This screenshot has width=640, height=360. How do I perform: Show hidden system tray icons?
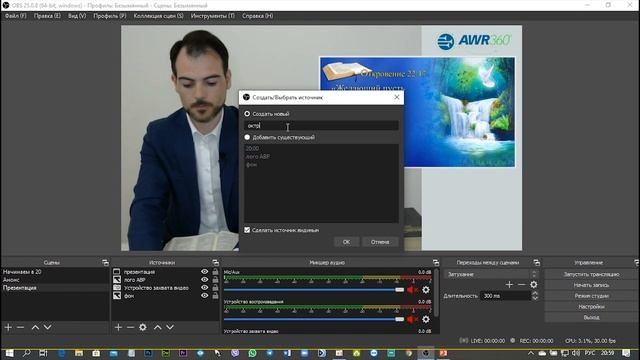531,353
